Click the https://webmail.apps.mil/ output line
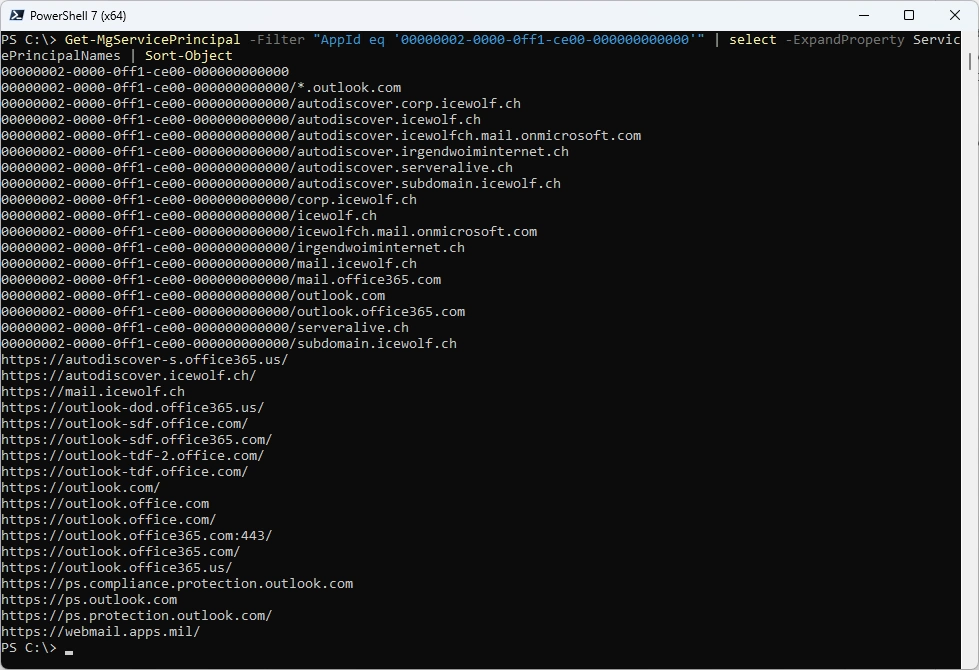This screenshot has width=979, height=670. click(x=101, y=632)
